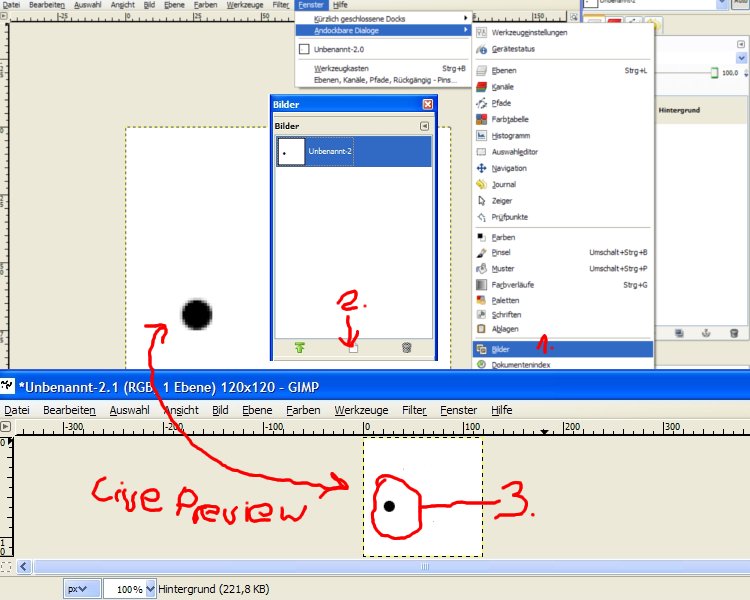Open the Farben menu in the Unbenannt-2.1 window

[x=303, y=410]
